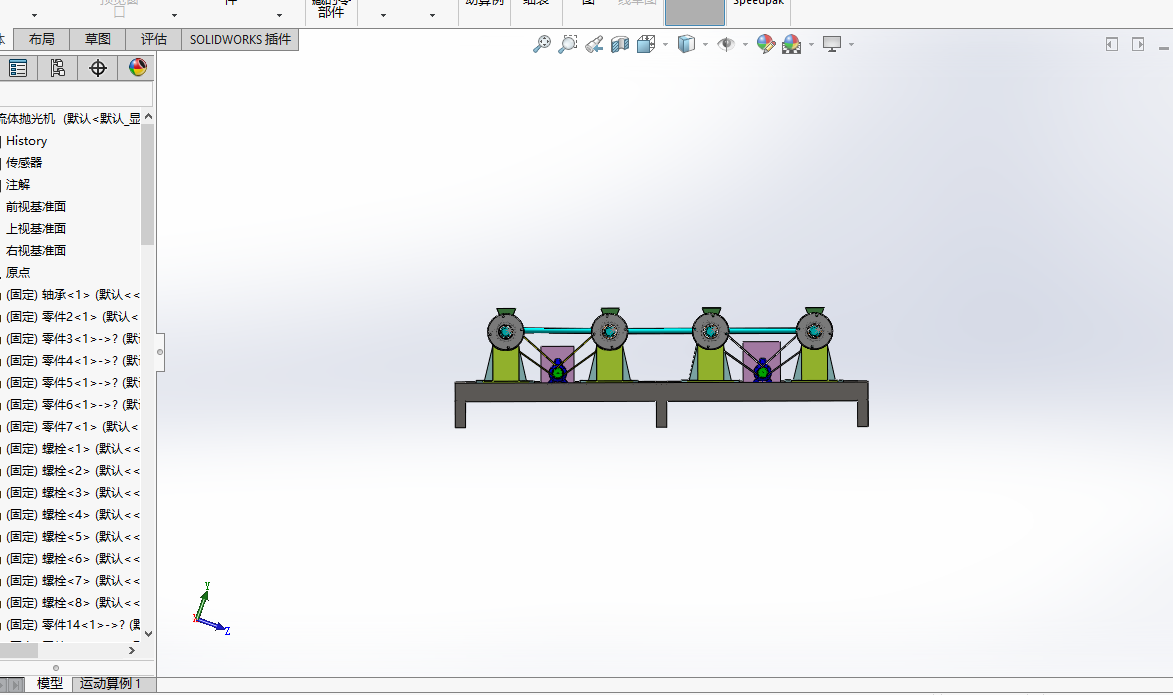Click the View Settings monitor icon

point(832,44)
